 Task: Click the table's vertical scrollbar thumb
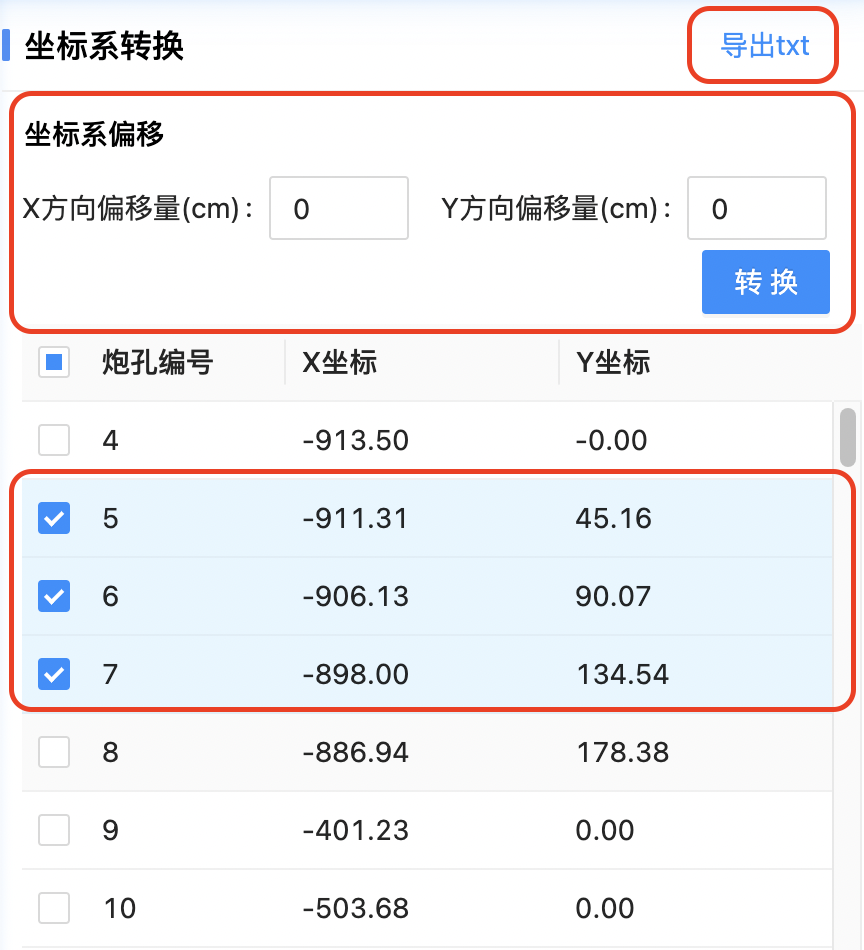848,436
